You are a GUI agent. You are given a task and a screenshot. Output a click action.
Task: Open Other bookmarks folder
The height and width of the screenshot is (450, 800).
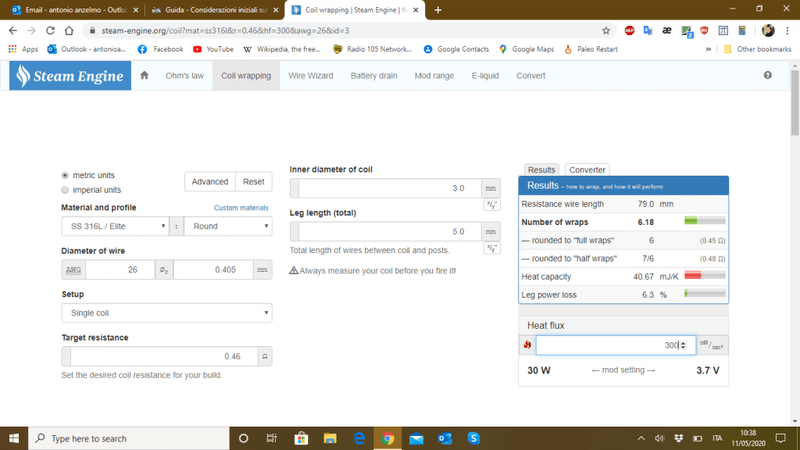(x=757, y=49)
